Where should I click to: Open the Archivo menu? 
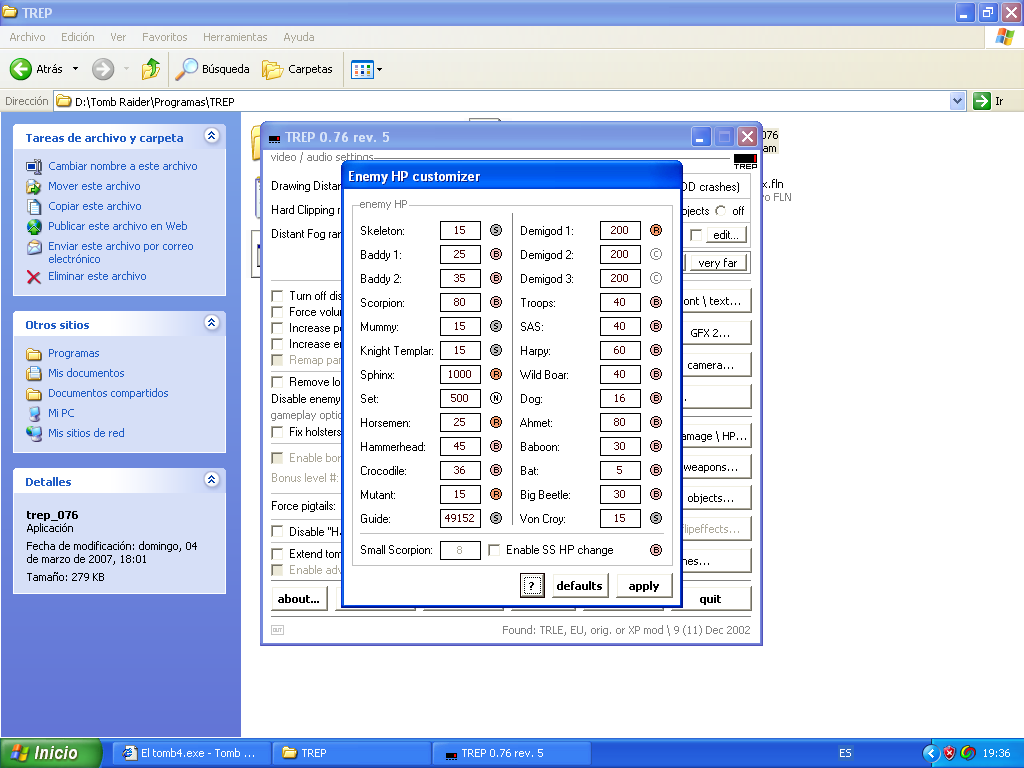pyautogui.click(x=27, y=37)
